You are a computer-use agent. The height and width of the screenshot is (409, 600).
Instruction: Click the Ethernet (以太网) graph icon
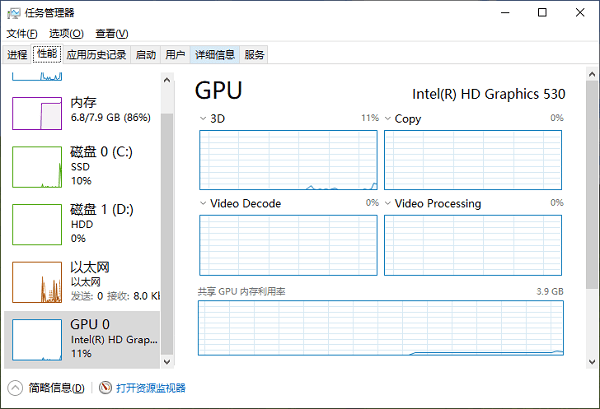coord(37,282)
